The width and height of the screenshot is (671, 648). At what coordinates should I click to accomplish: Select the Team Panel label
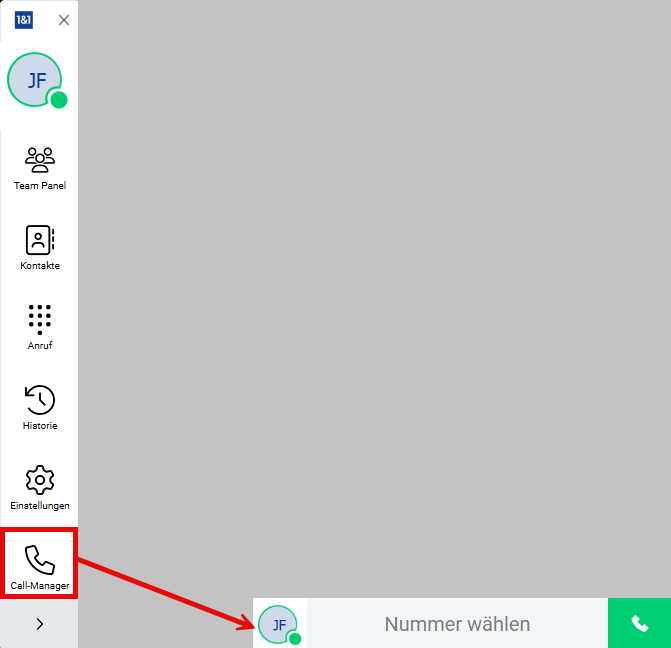coord(40,186)
